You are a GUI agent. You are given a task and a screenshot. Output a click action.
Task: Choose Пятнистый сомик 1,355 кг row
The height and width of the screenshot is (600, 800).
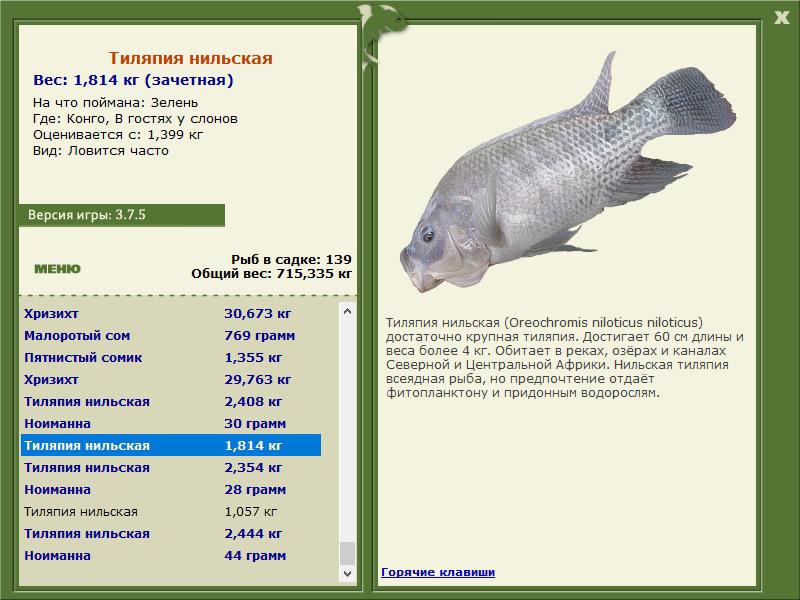point(170,357)
